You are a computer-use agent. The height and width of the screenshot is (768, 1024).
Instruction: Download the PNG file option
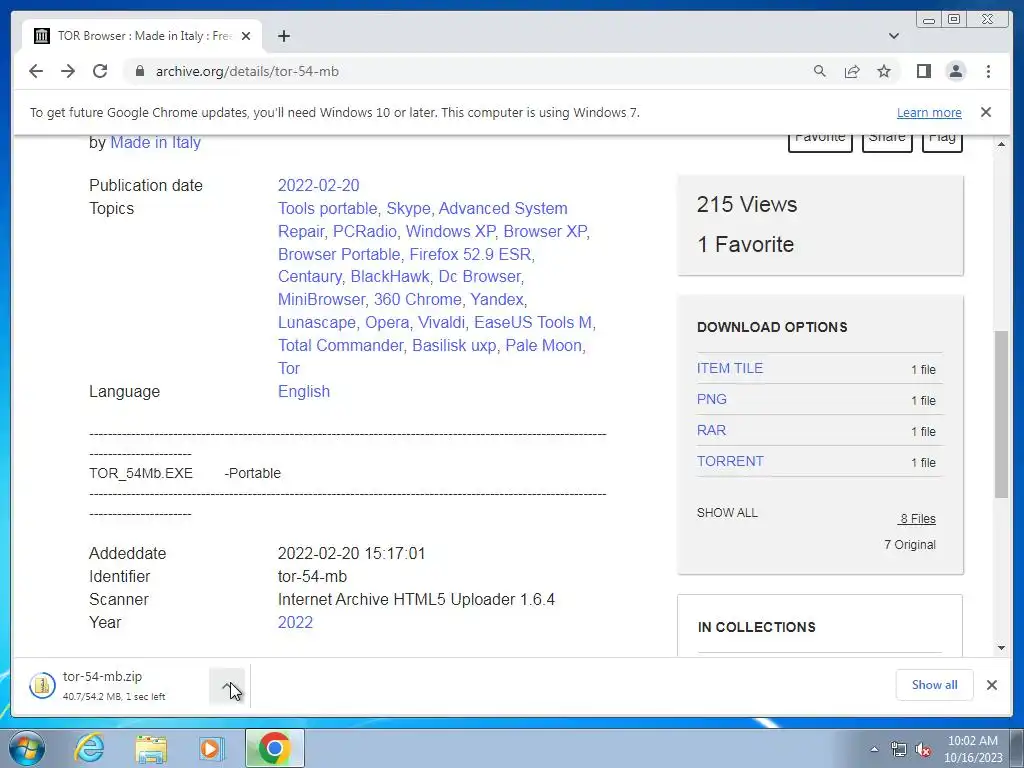[x=711, y=399]
